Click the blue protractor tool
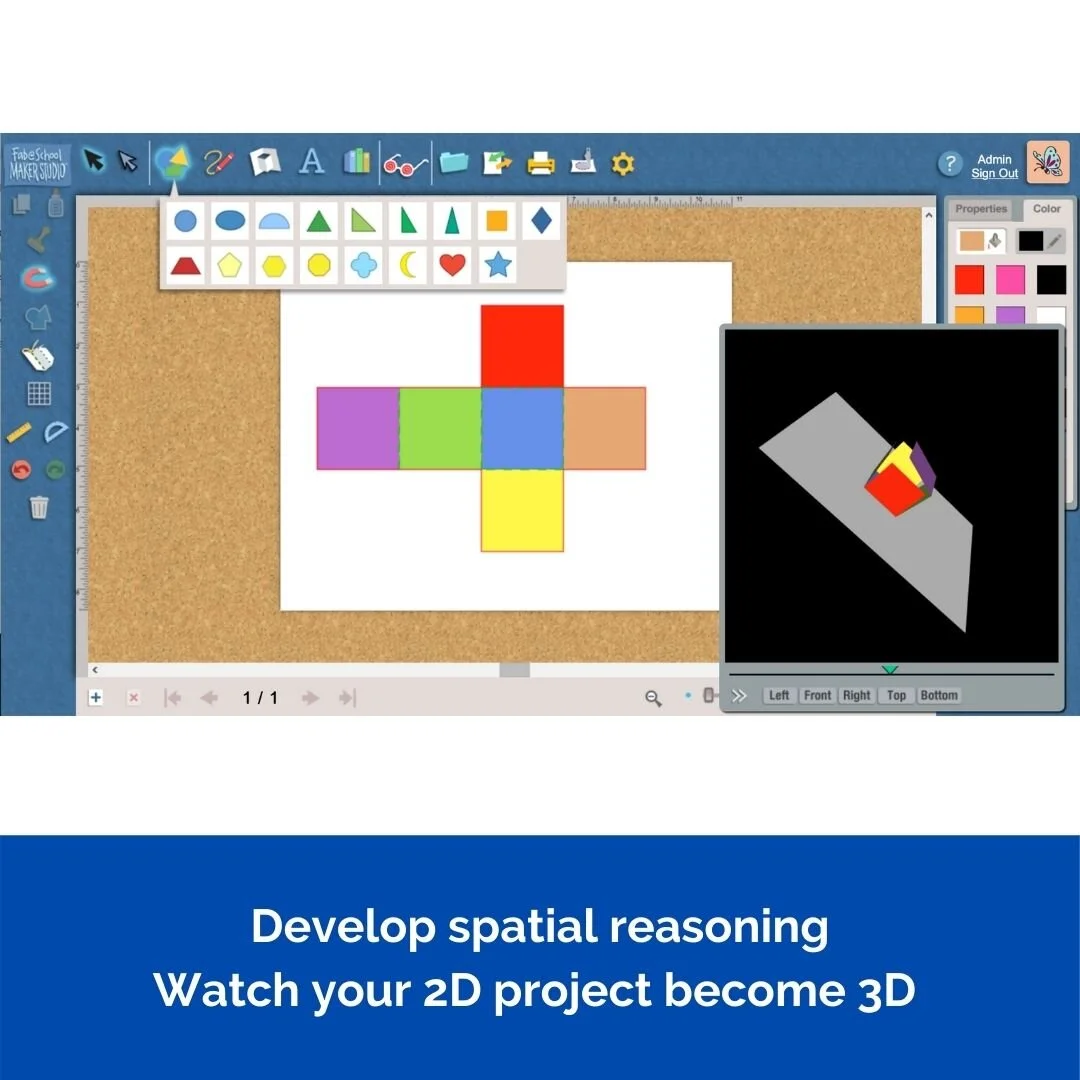1080x1080 pixels. click(x=56, y=432)
